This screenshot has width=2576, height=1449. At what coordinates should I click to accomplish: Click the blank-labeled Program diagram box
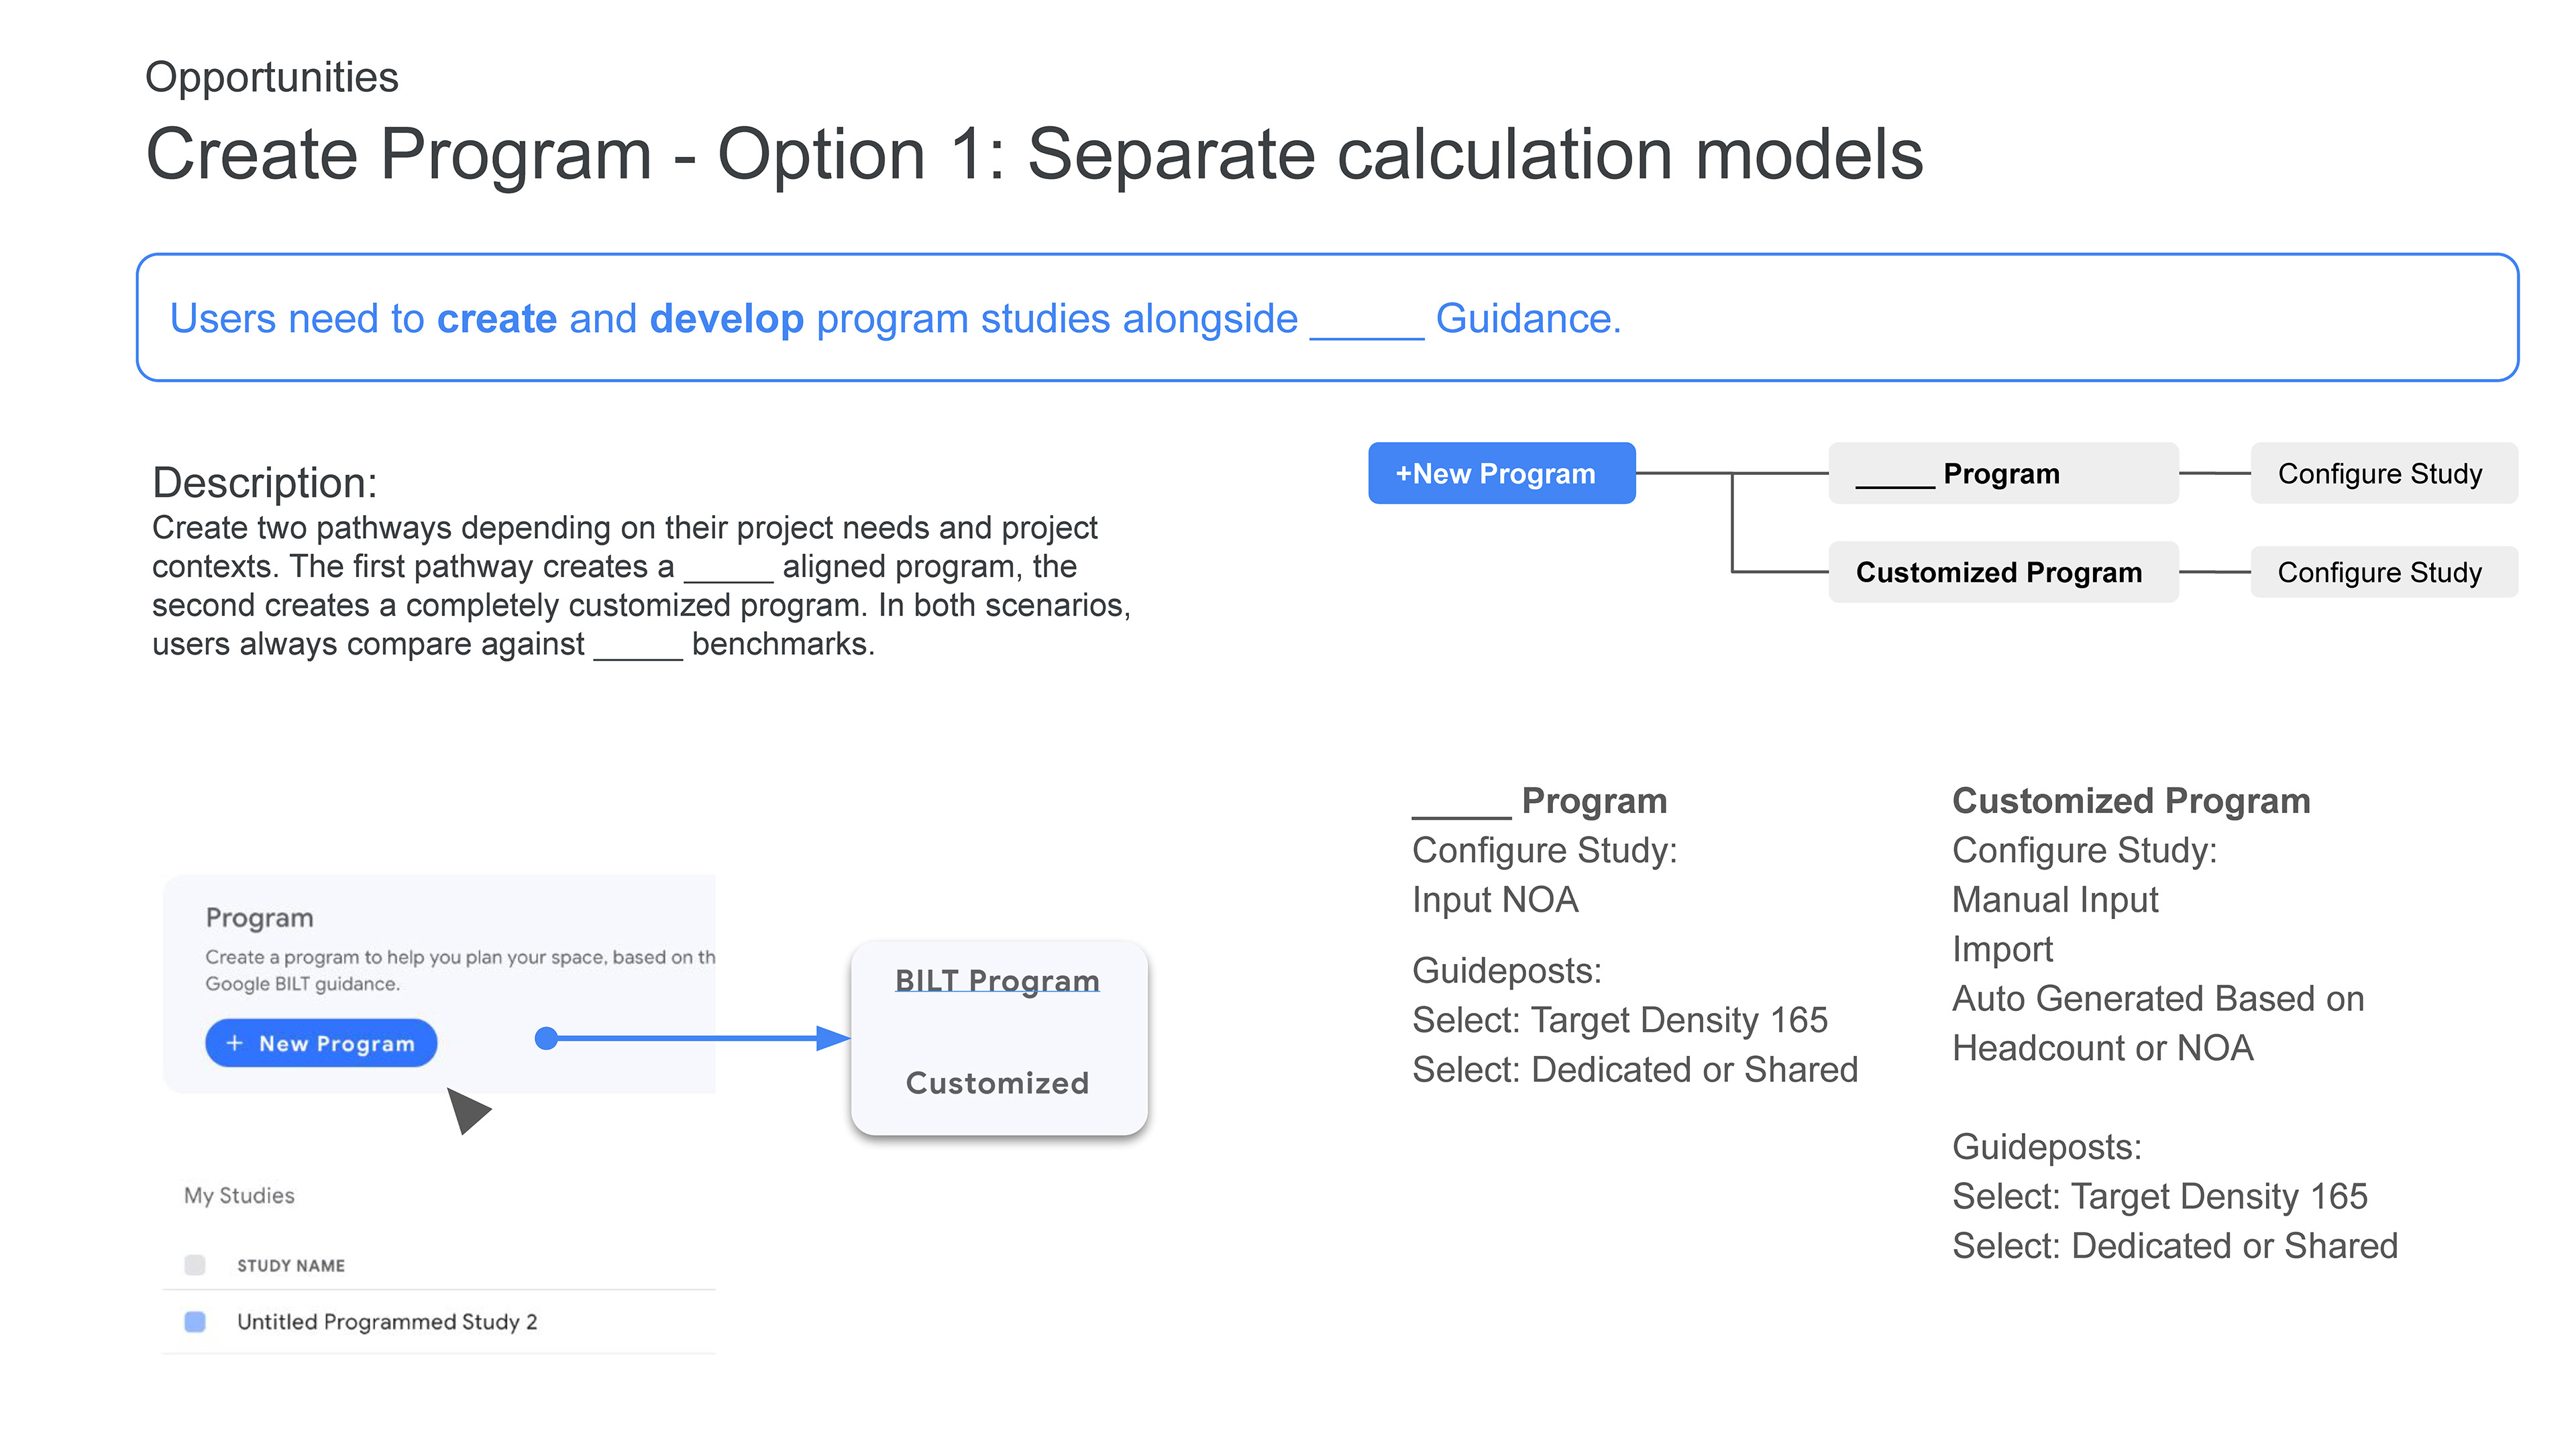pos(2002,473)
